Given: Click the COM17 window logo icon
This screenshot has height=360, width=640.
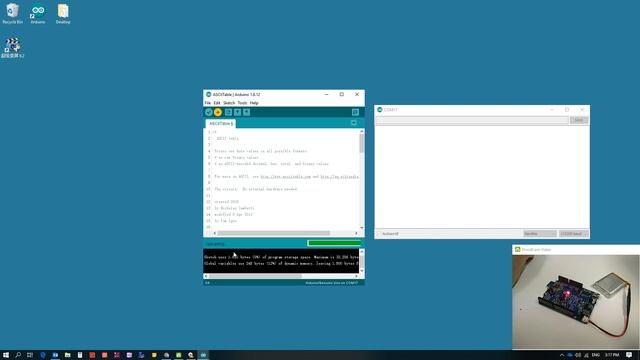Looking at the screenshot, I should 380,110.
